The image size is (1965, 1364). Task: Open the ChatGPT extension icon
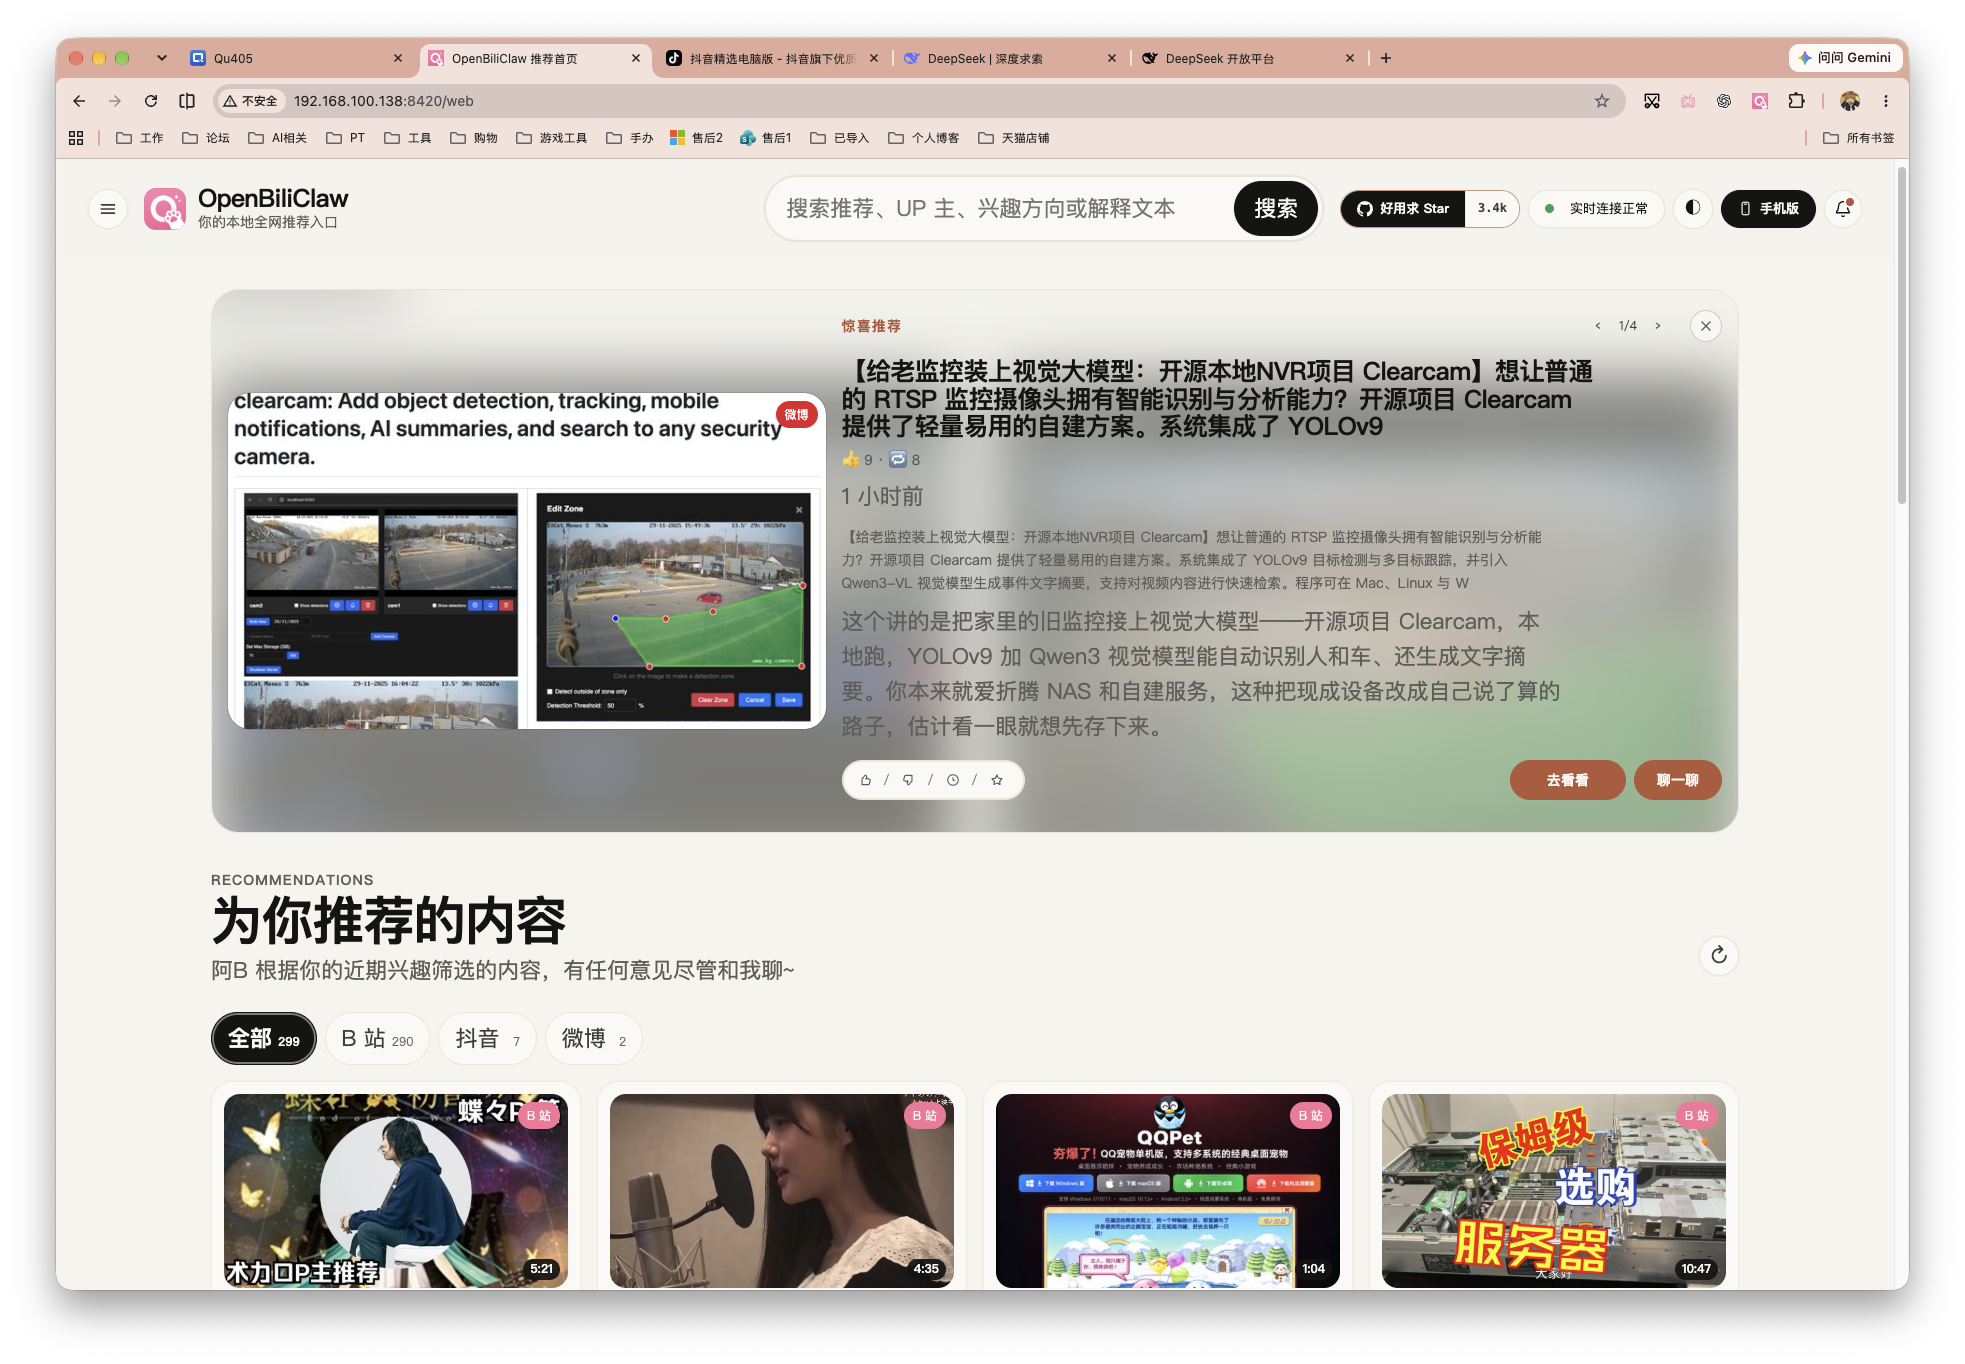pyautogui.click(x=1724, y=101)
